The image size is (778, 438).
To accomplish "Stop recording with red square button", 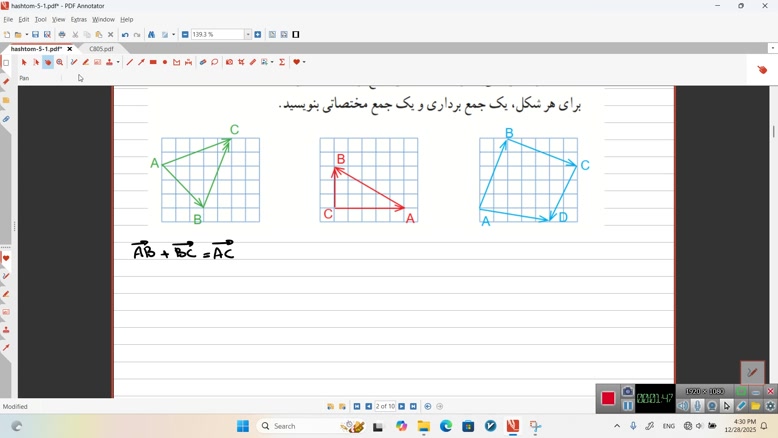I will (x=607, y=399).
